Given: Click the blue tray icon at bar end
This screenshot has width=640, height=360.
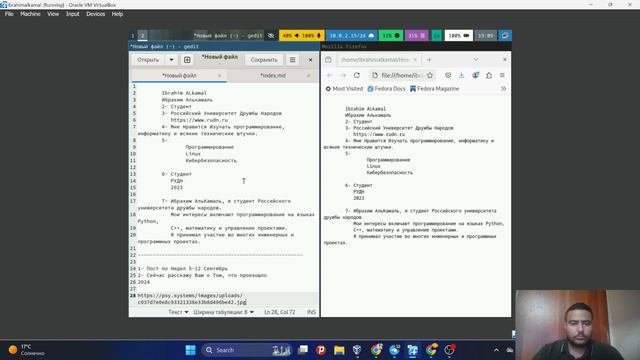Looking at the screenshot, I should coord(505,36).
